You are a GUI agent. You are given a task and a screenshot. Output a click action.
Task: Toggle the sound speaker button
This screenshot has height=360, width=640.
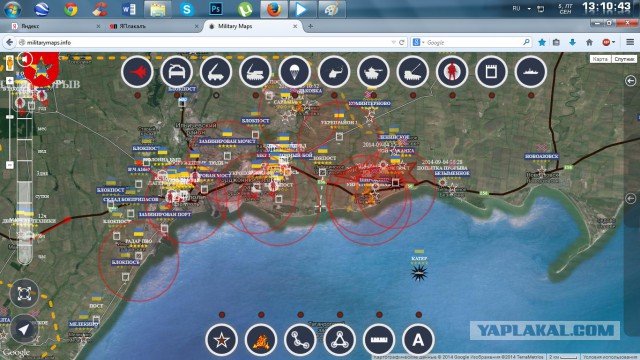(25, 60)
